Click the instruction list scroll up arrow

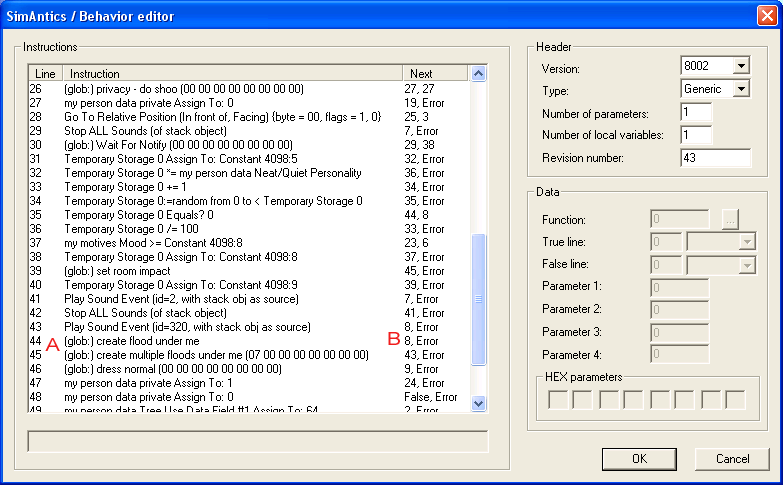click(478, 74)
